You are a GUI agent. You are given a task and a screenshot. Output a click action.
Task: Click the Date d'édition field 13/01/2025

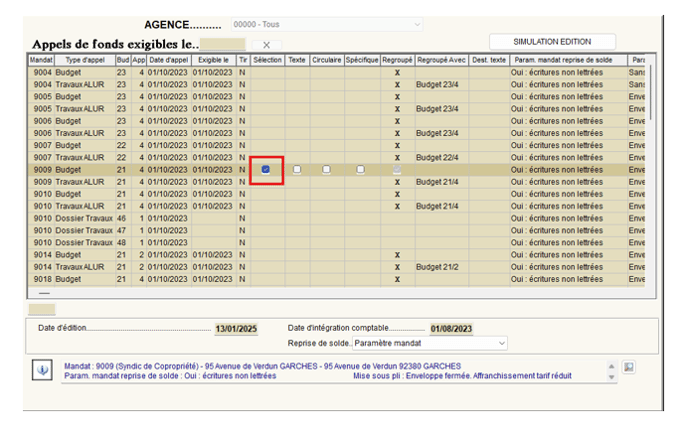(x=236, y=328)
